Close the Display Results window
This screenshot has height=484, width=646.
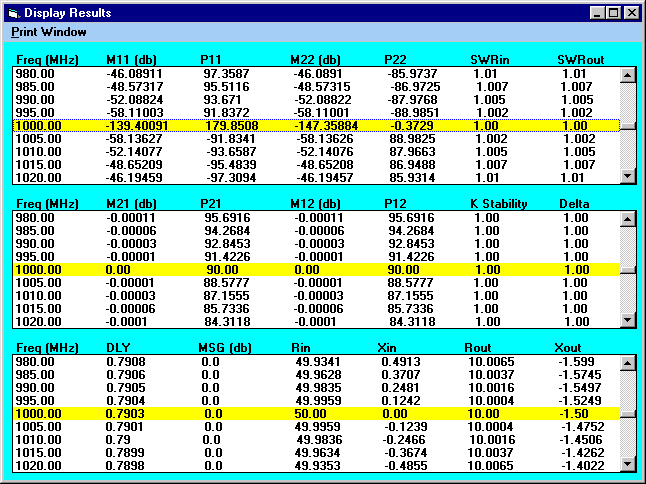(x=630, y=13)
